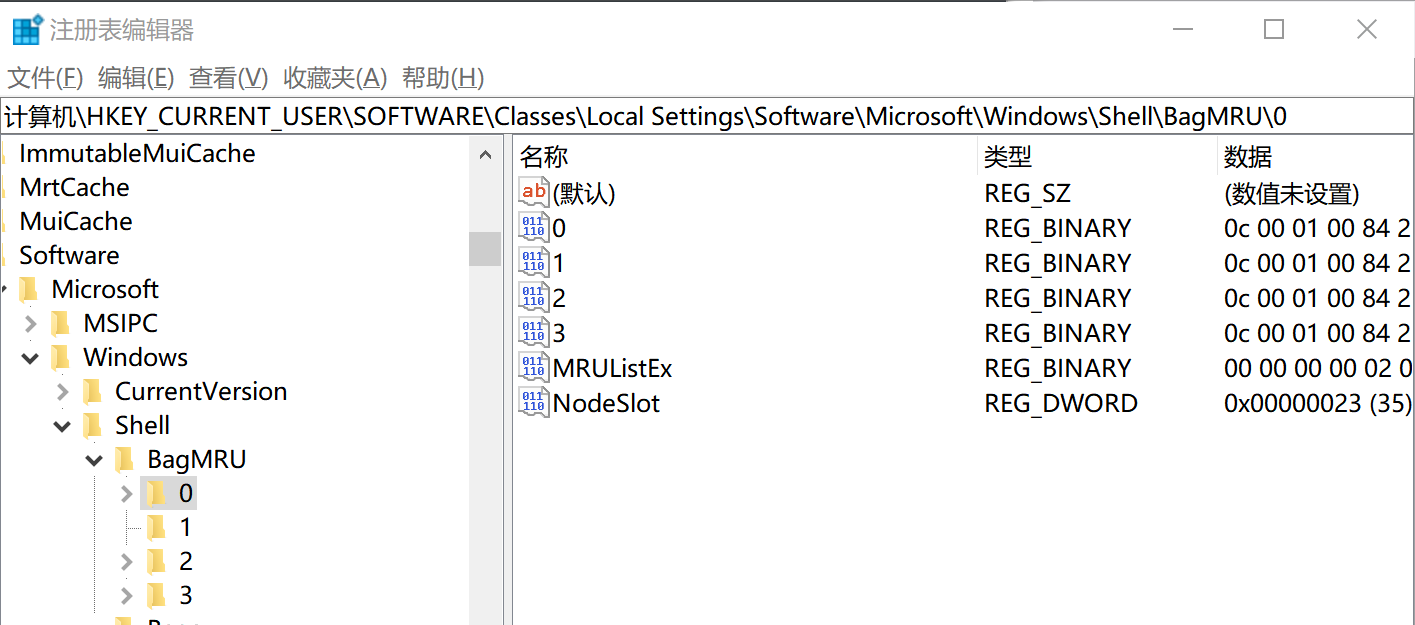Click folder icon of subkey 3 in tree

pyautogui.click(x=157, y=595)
